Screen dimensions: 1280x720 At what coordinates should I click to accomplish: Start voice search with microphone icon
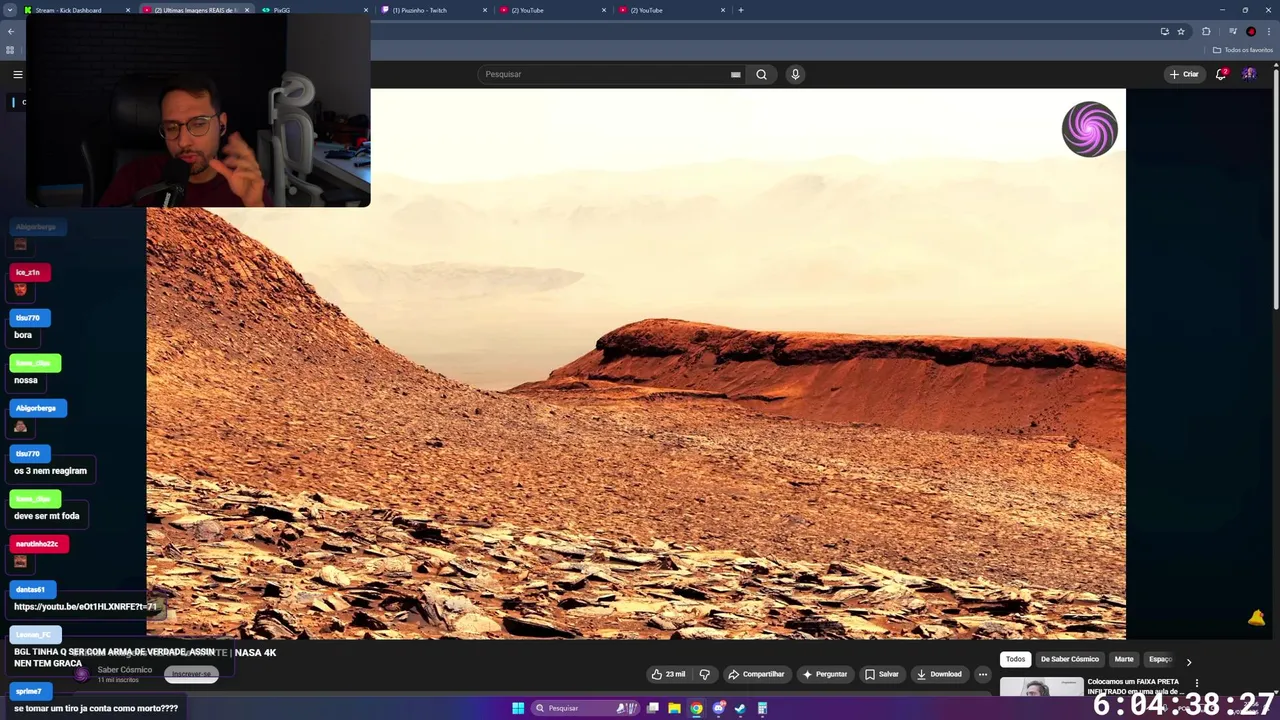pyautogui.click(x=795, y=74)
